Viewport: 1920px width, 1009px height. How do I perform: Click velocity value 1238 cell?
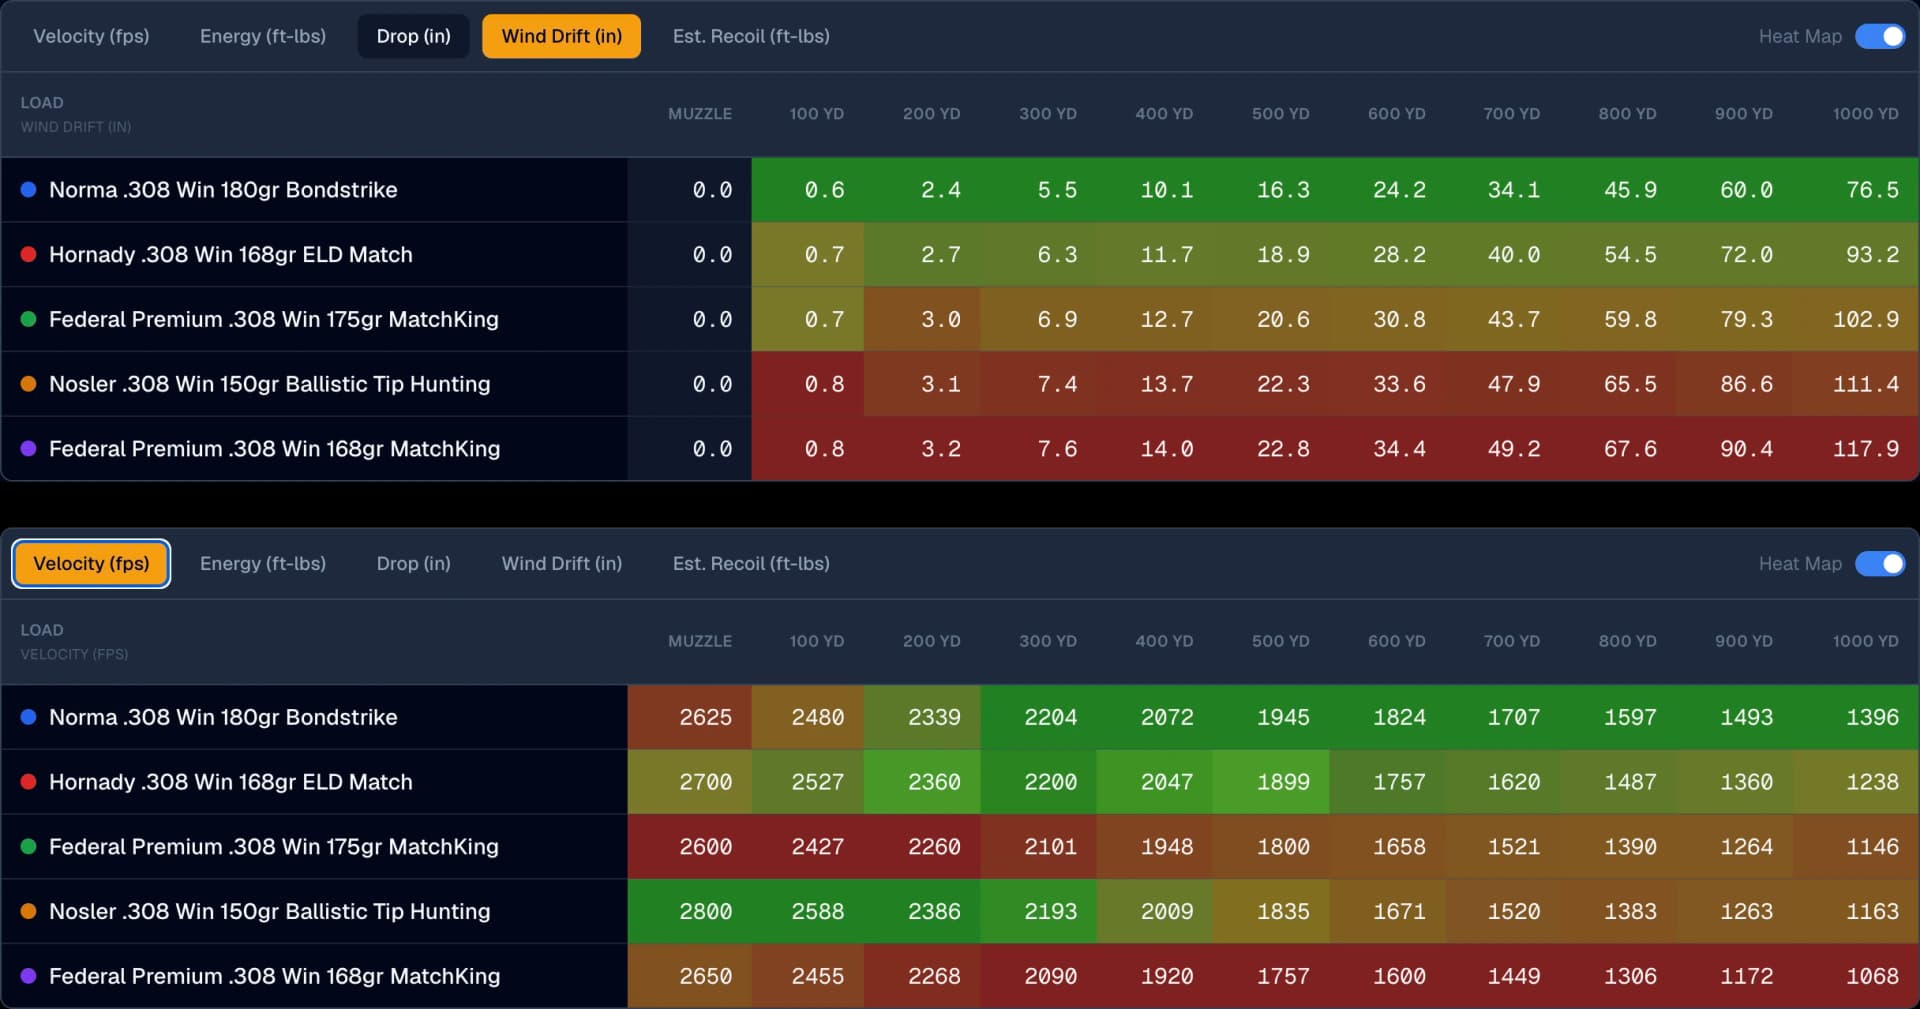coord(1857,782)
